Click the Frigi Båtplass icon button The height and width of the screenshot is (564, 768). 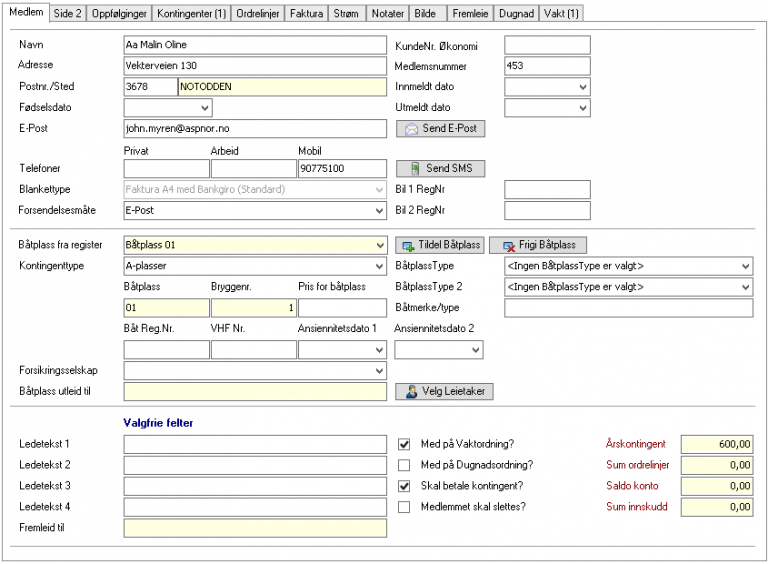tap(509, 245)
